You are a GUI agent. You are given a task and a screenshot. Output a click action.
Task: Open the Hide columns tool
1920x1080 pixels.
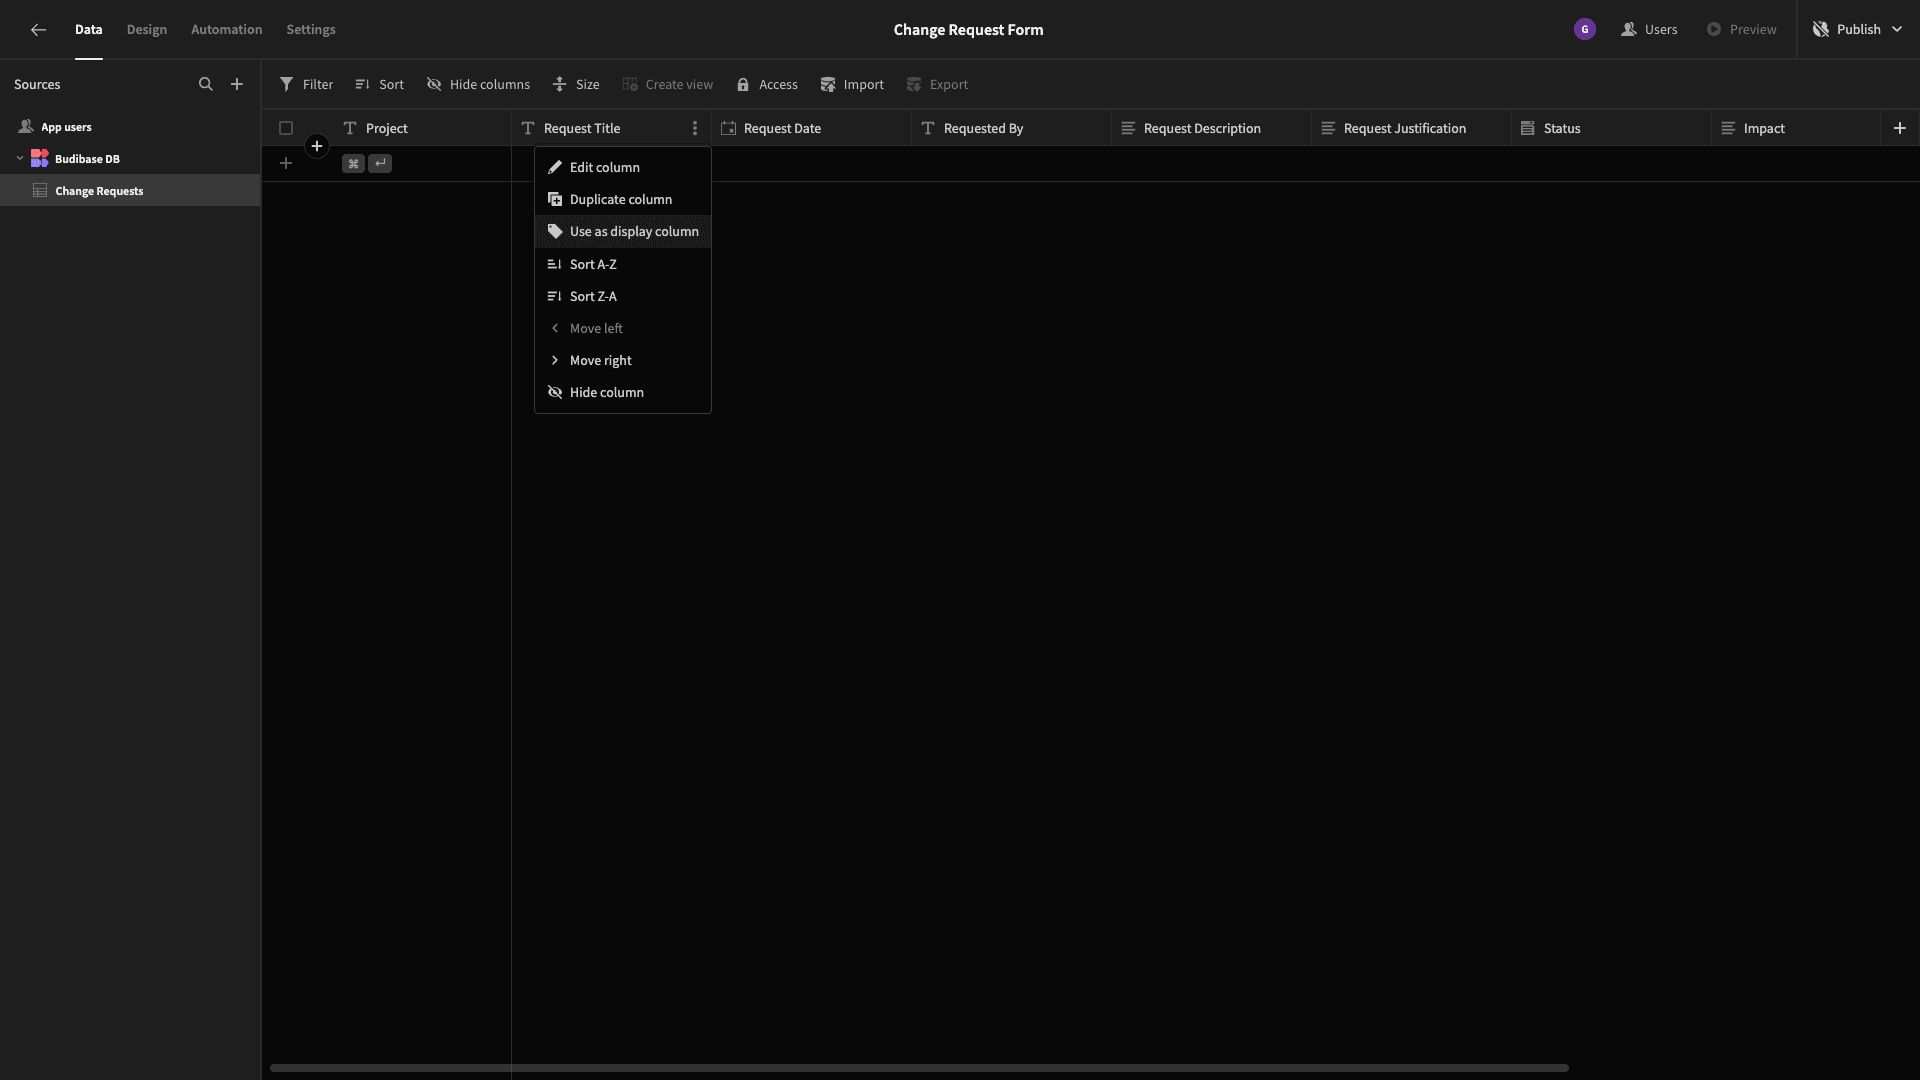tap(478, 85)
